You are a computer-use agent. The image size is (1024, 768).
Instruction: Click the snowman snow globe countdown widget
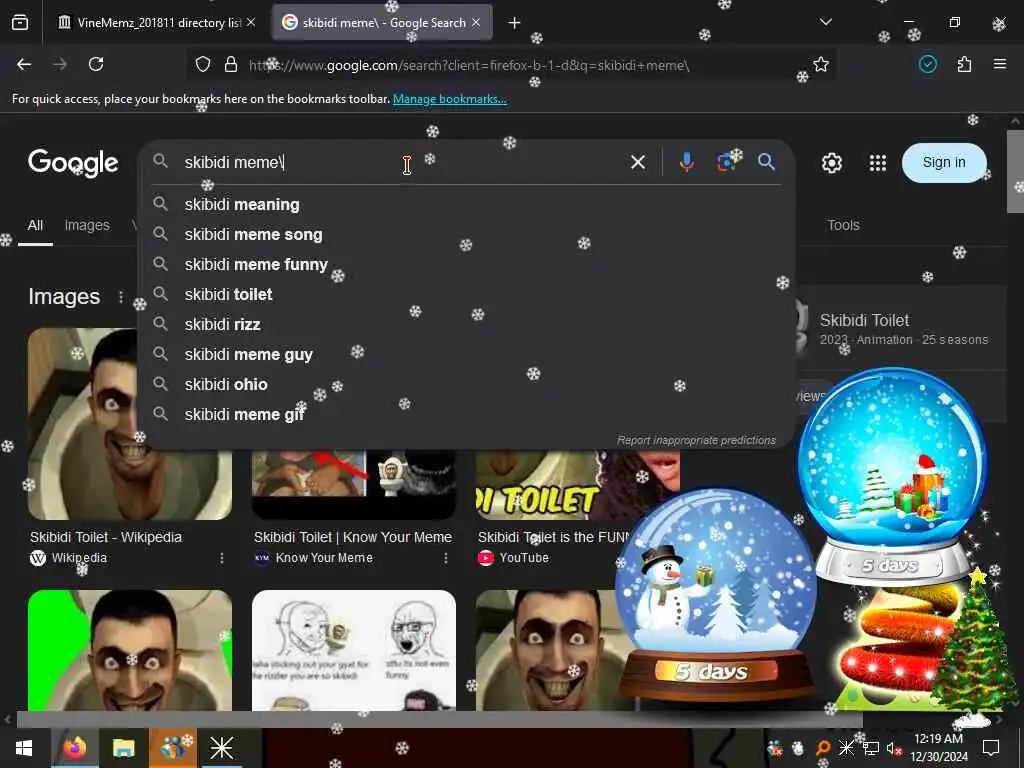[715, 594]
